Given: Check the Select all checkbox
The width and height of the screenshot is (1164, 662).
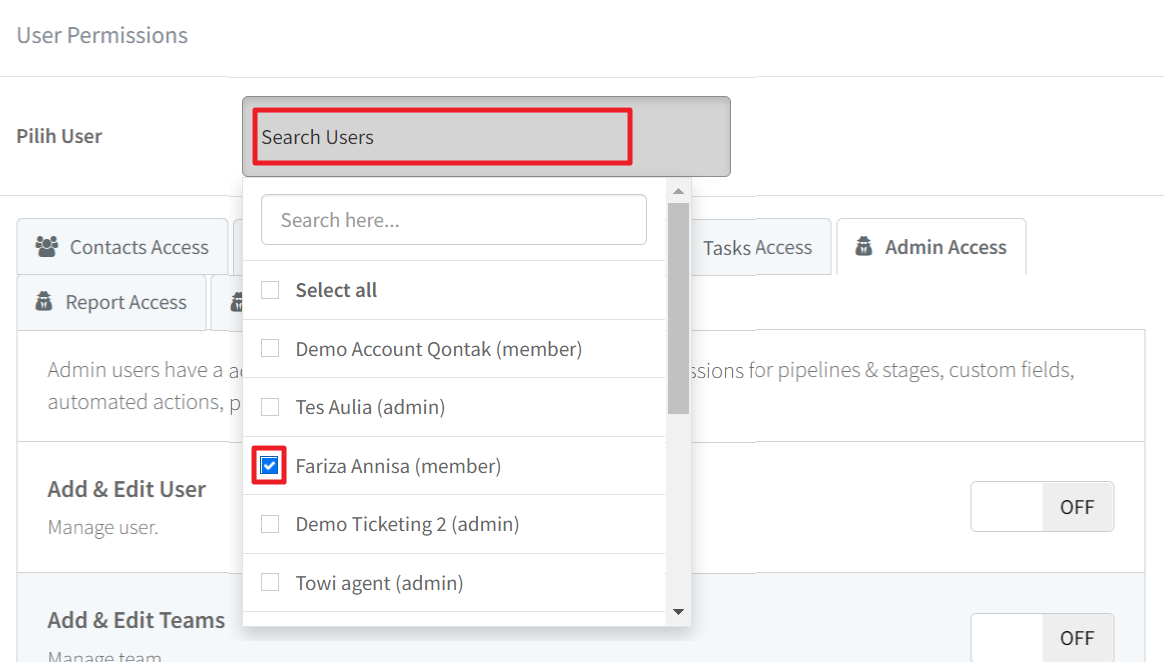Looking at the screenshot, I should pos(270,290).
